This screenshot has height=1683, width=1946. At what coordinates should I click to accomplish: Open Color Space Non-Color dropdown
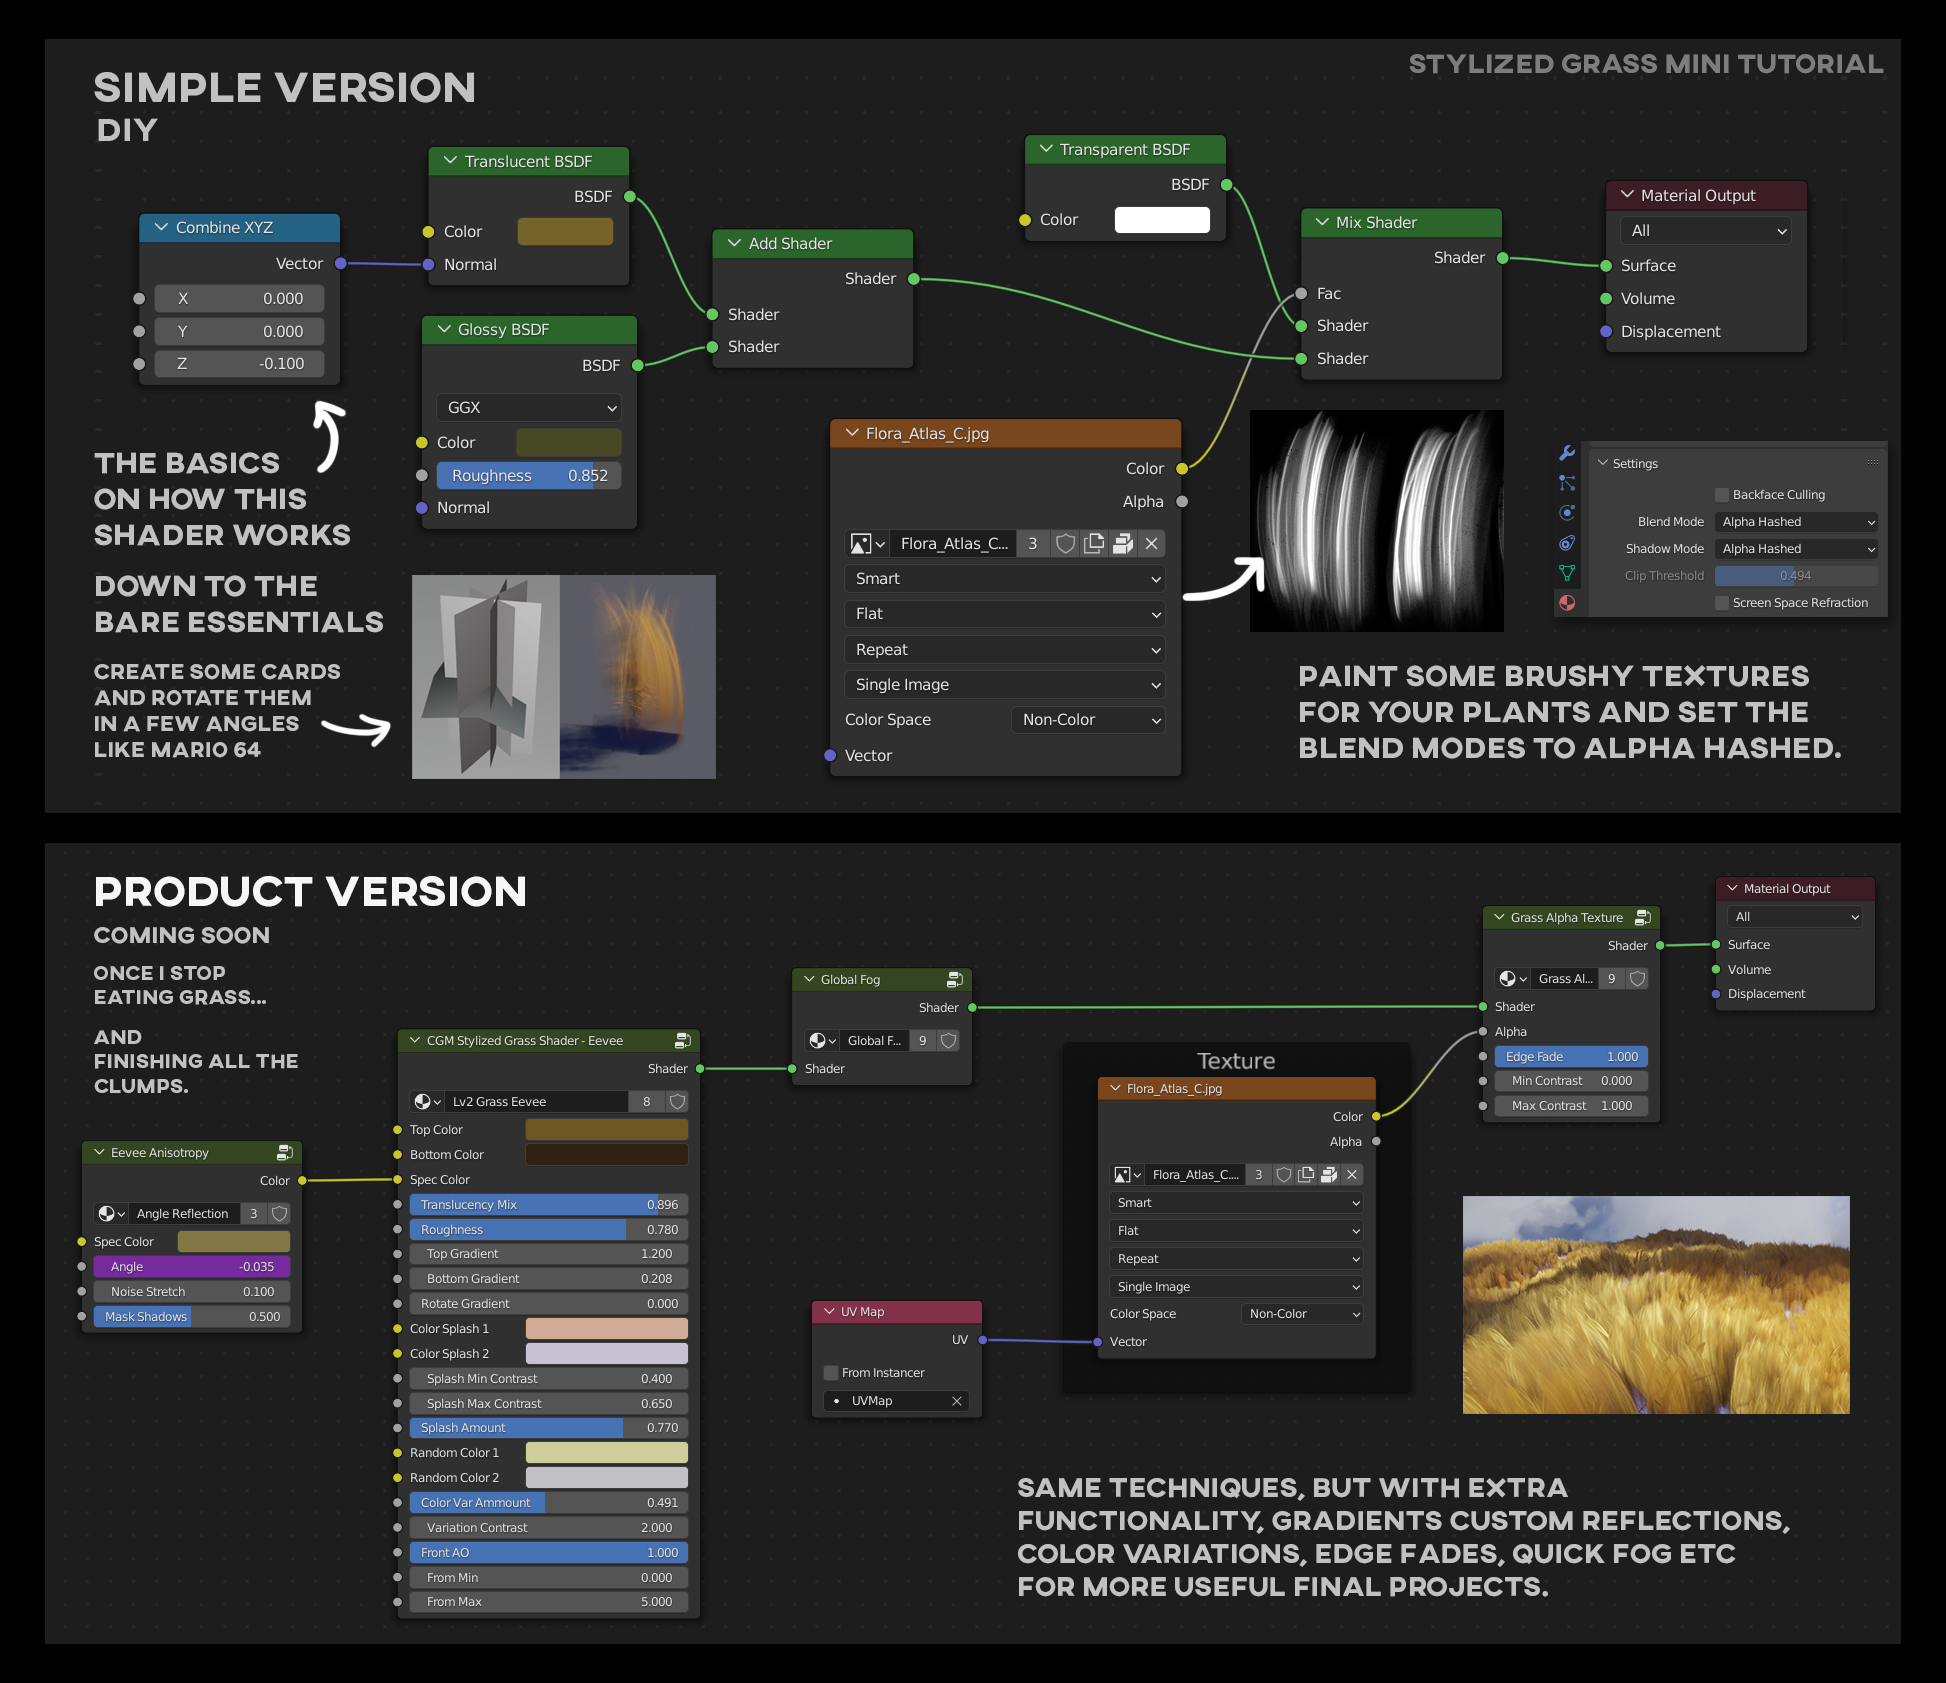coord(1088,720)
